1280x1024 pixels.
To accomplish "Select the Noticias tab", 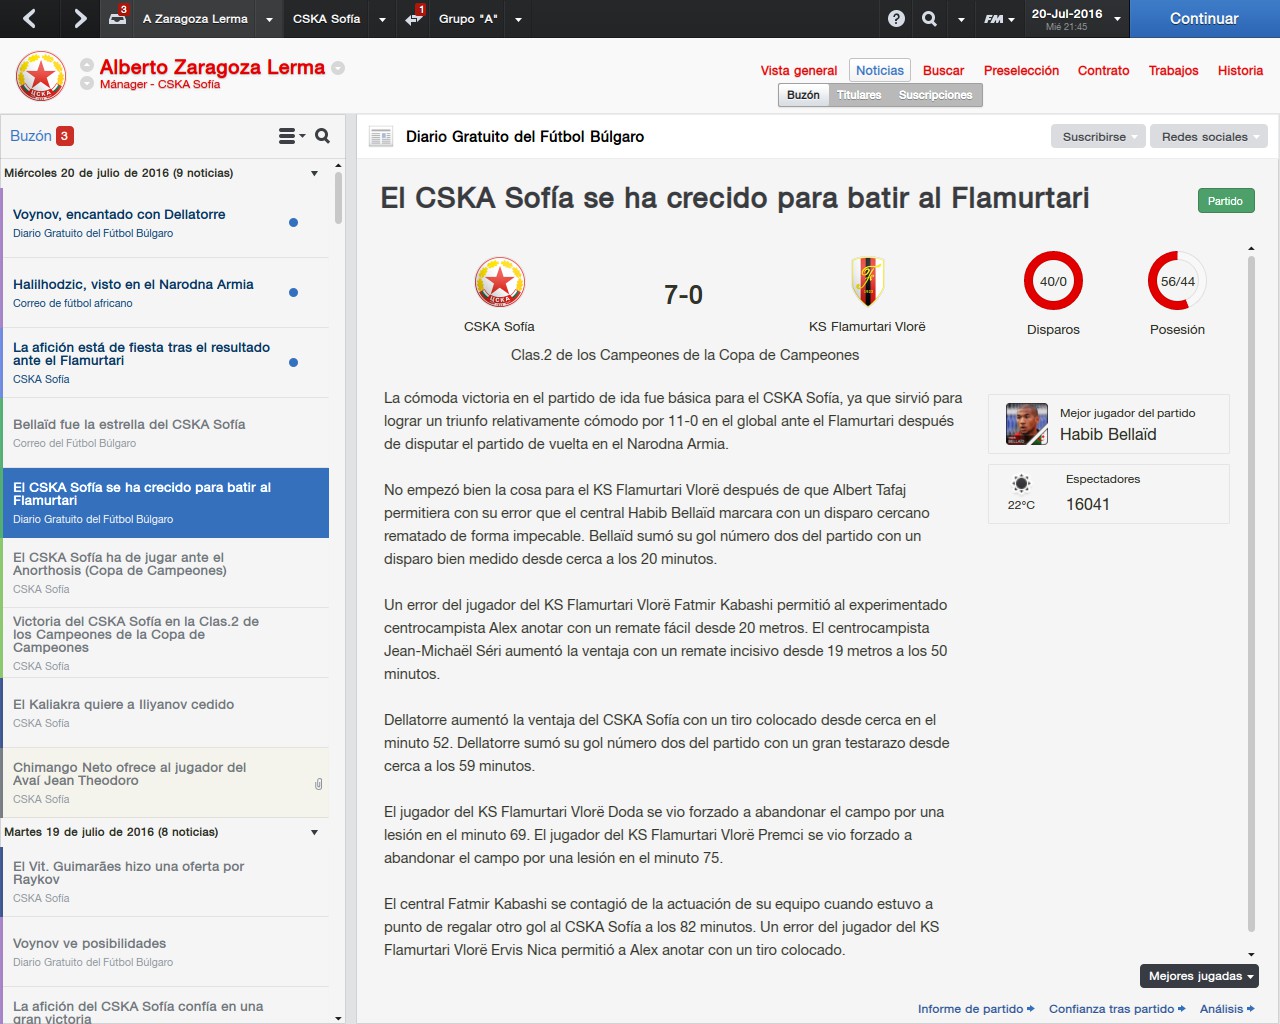I will click(x=880, y=70).
